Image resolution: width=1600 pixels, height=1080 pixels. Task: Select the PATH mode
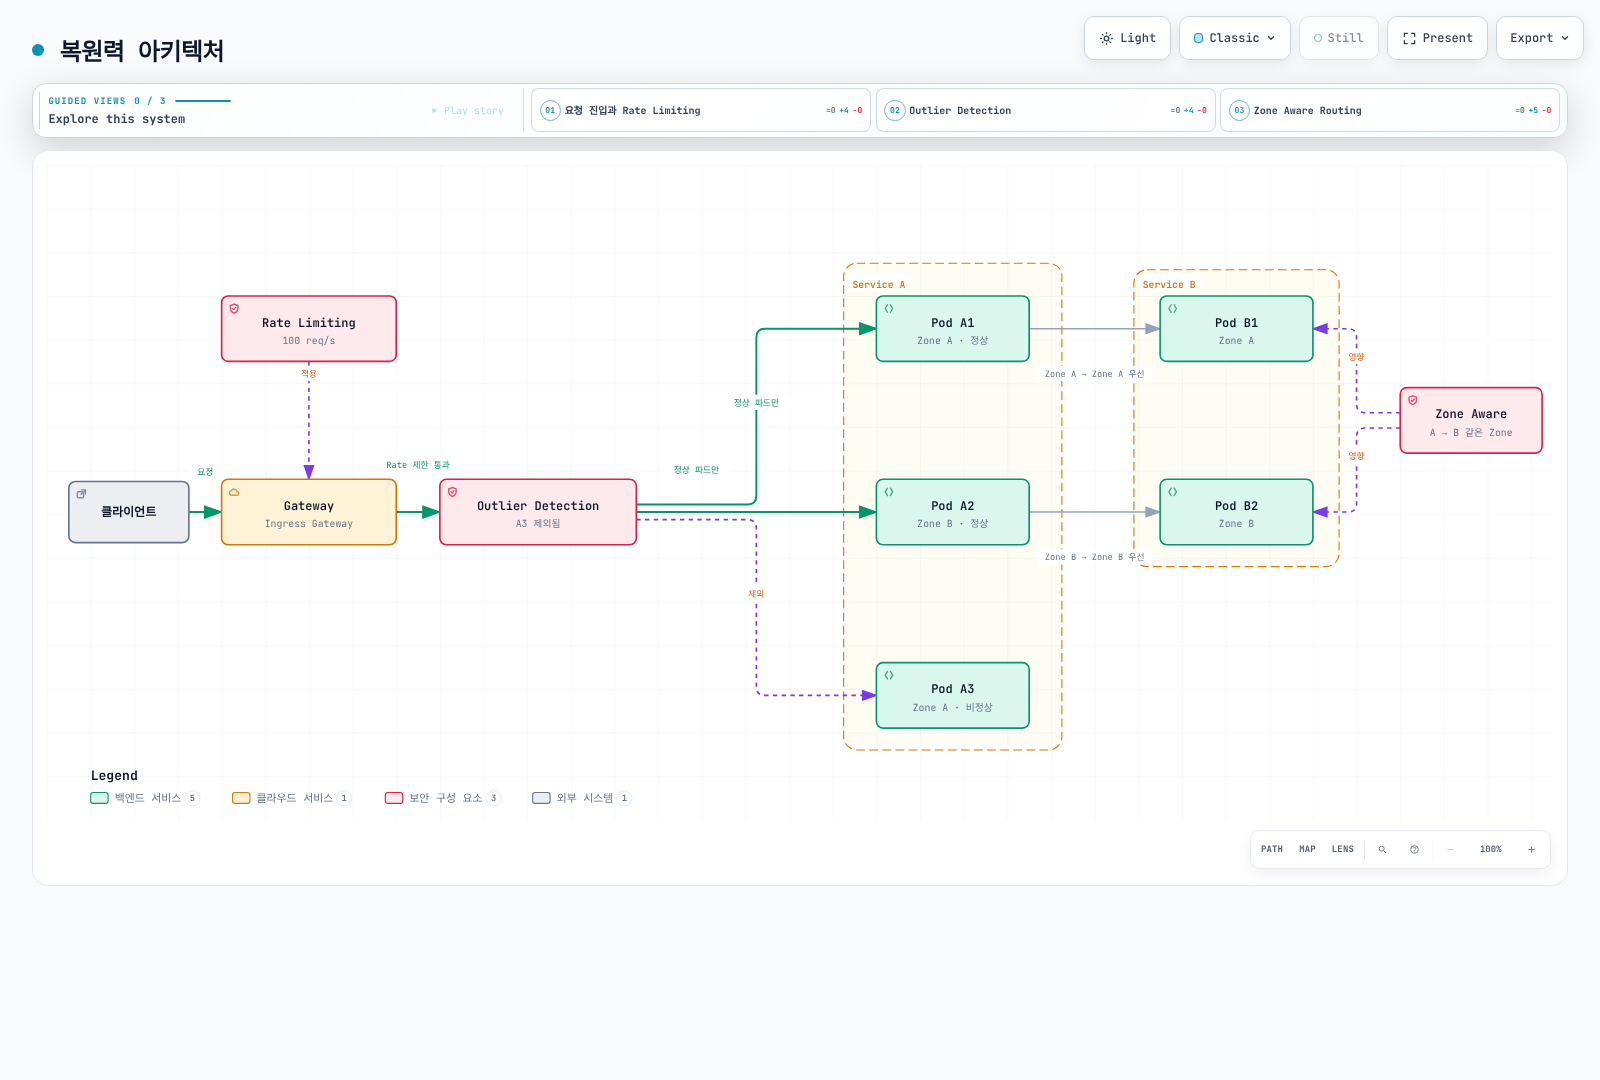pyautogui.click(x=1272, y=849)
